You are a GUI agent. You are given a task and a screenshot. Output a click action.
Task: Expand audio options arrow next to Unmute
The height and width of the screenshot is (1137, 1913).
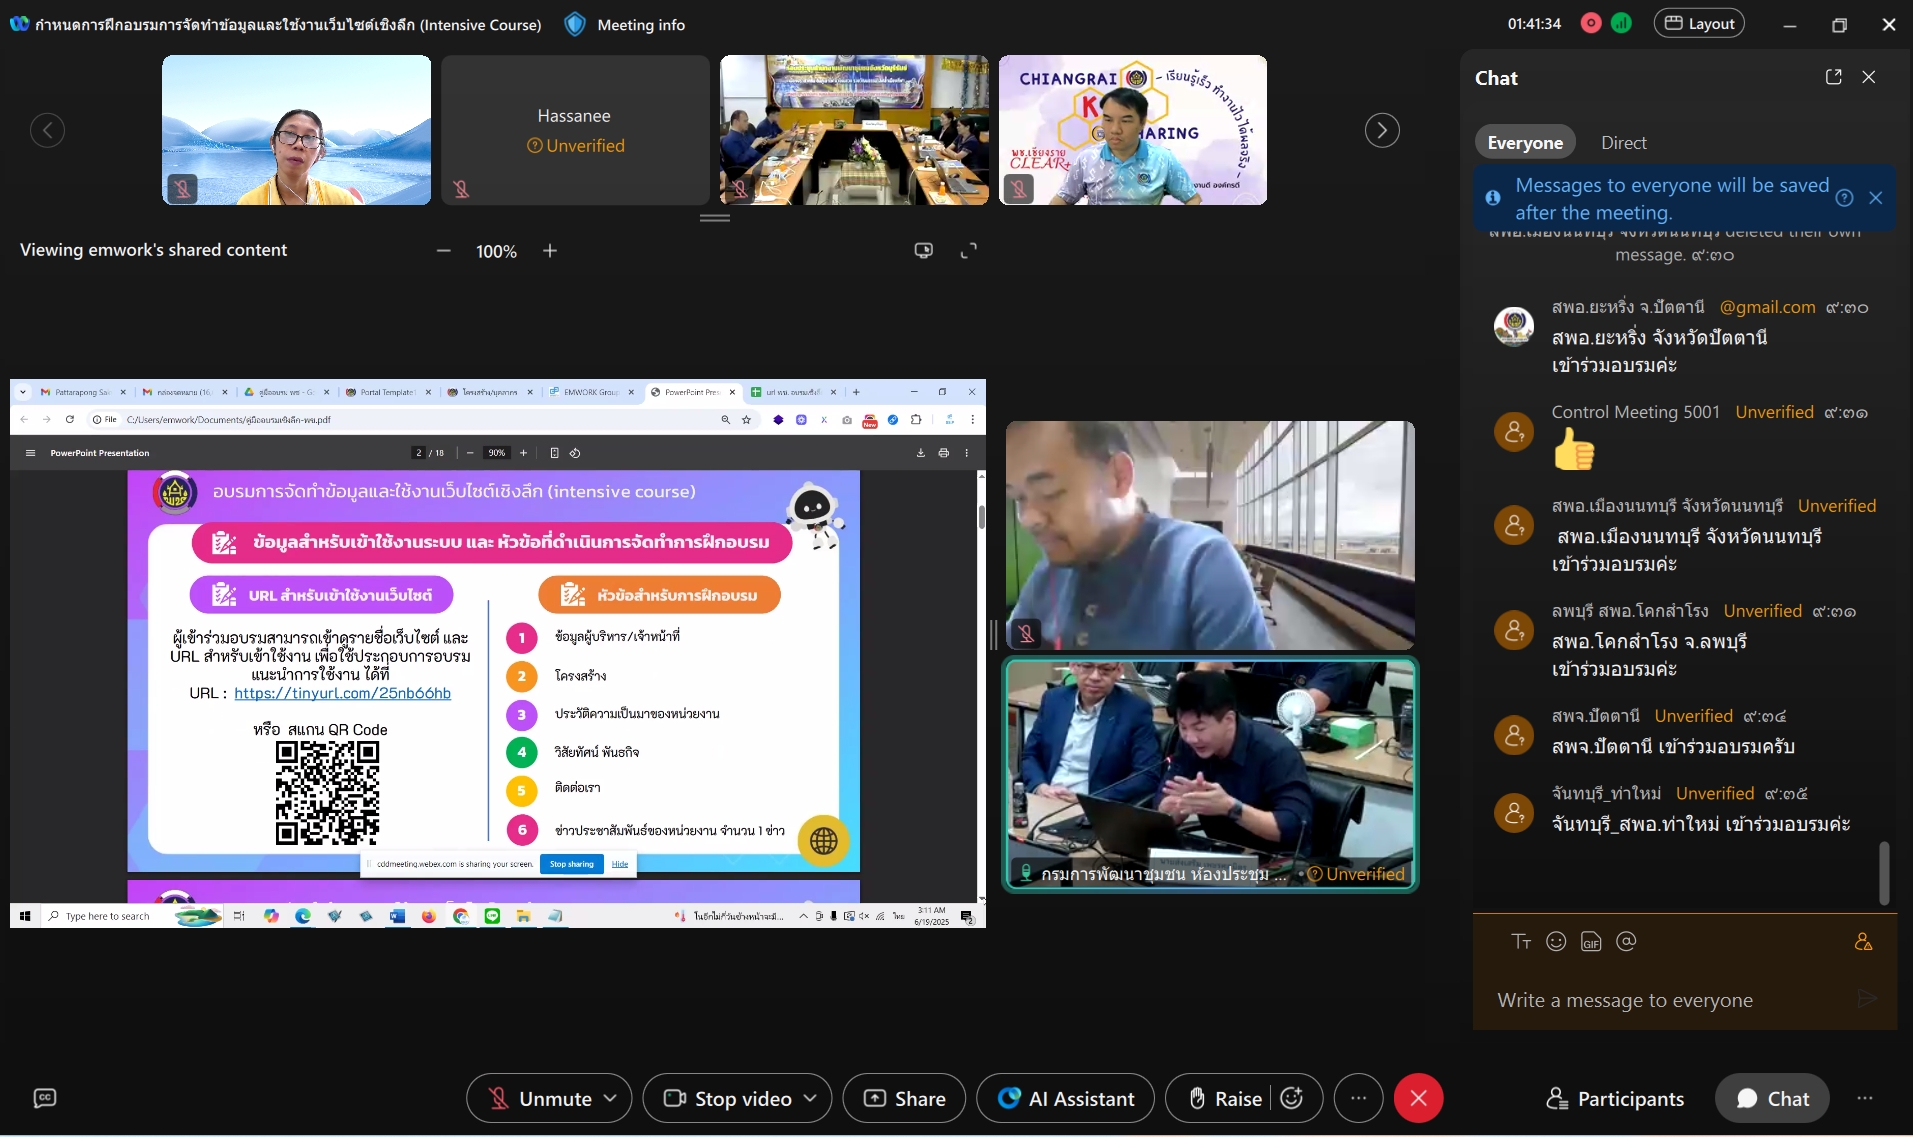(x=611, y=1098)
